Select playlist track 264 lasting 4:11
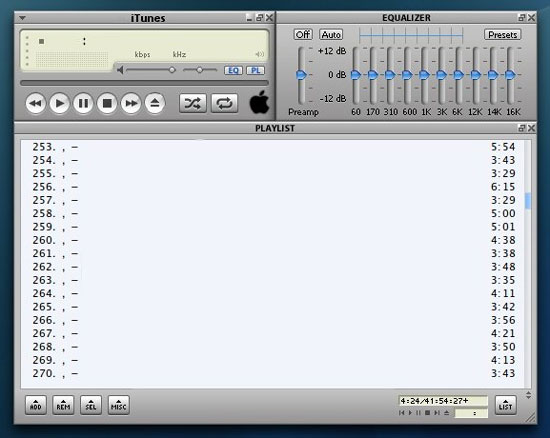 tap(274, 294)
